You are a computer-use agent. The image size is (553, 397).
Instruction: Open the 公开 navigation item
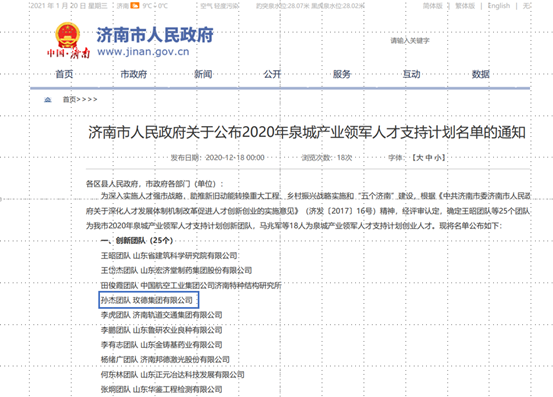pos(272,74)
